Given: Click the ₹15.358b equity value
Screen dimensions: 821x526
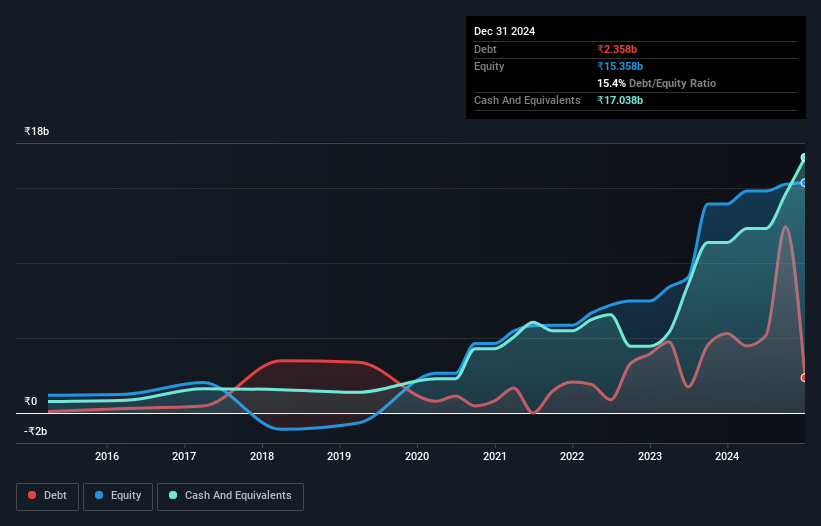Looking at the screenshot, I should (x=620, y=66).
